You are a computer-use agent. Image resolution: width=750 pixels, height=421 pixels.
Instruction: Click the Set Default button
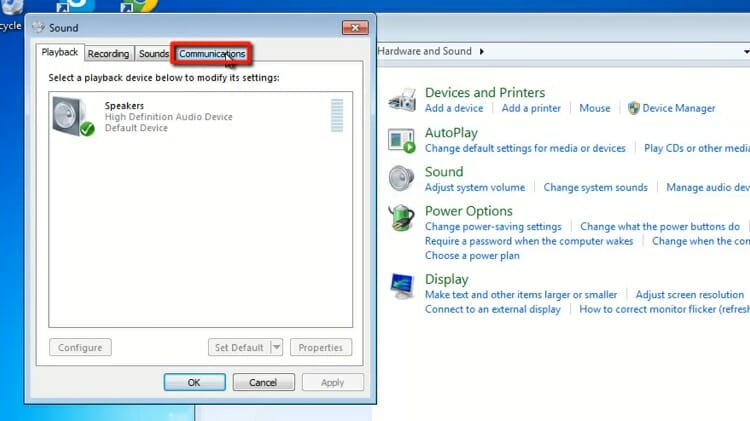point(239,347)
